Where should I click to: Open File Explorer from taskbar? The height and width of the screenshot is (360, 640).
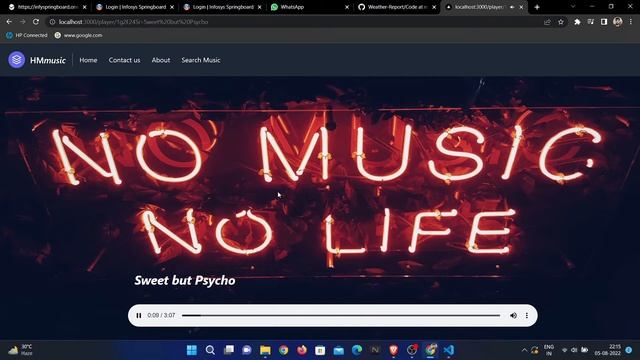click(x=265, y=350)
